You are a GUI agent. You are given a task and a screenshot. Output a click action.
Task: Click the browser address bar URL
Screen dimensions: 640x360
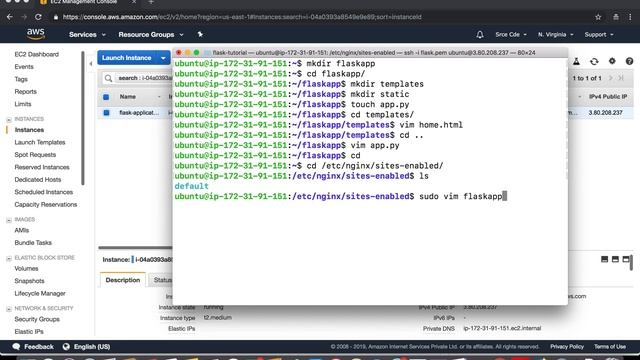click(x=242, y=17)
